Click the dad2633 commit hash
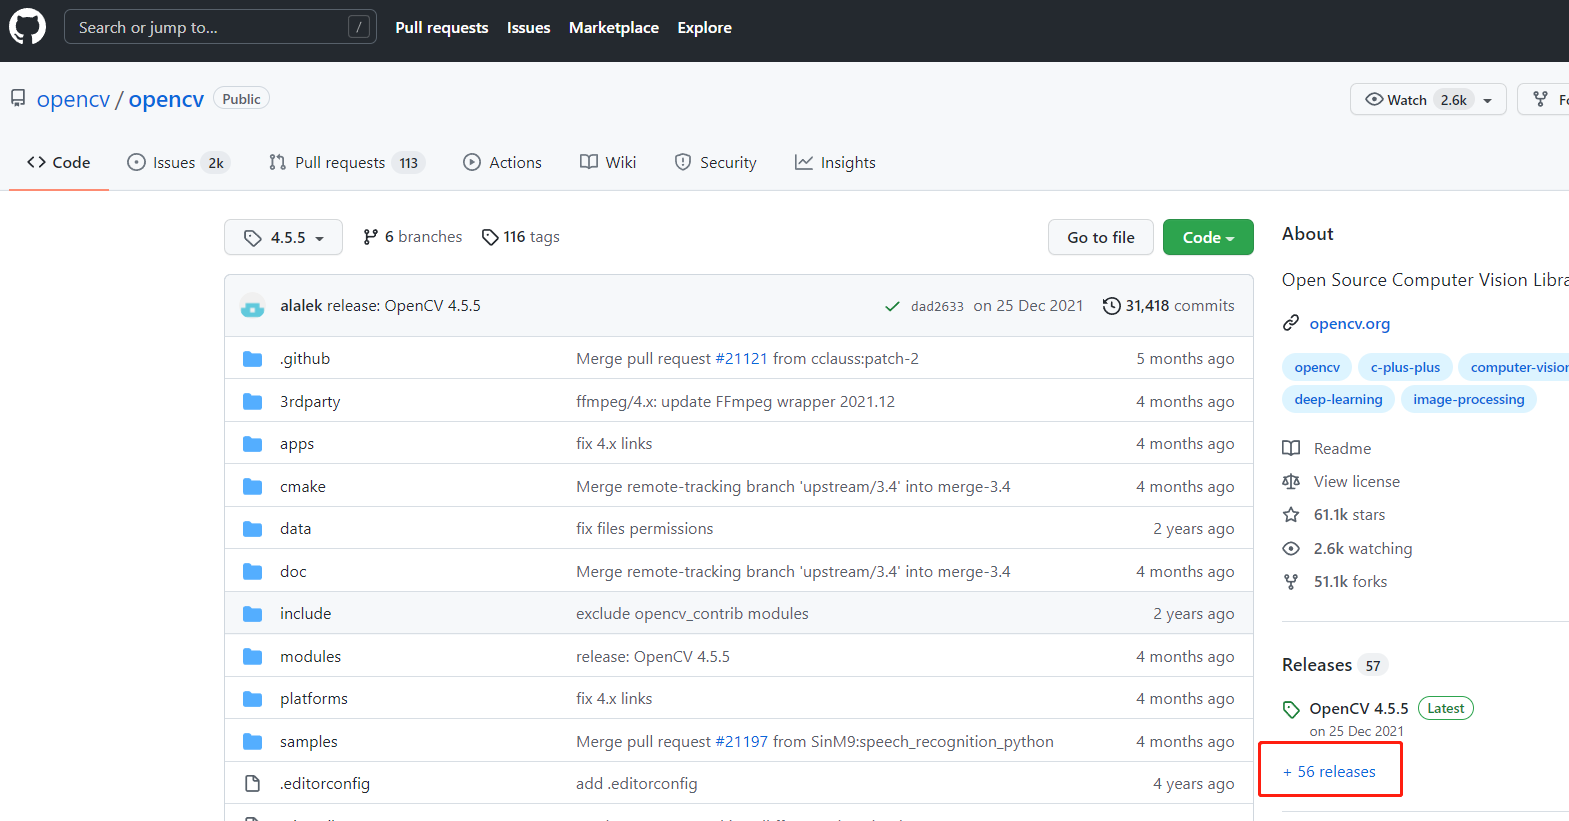This screenshot has height=821, width=1569. point(937,306)
